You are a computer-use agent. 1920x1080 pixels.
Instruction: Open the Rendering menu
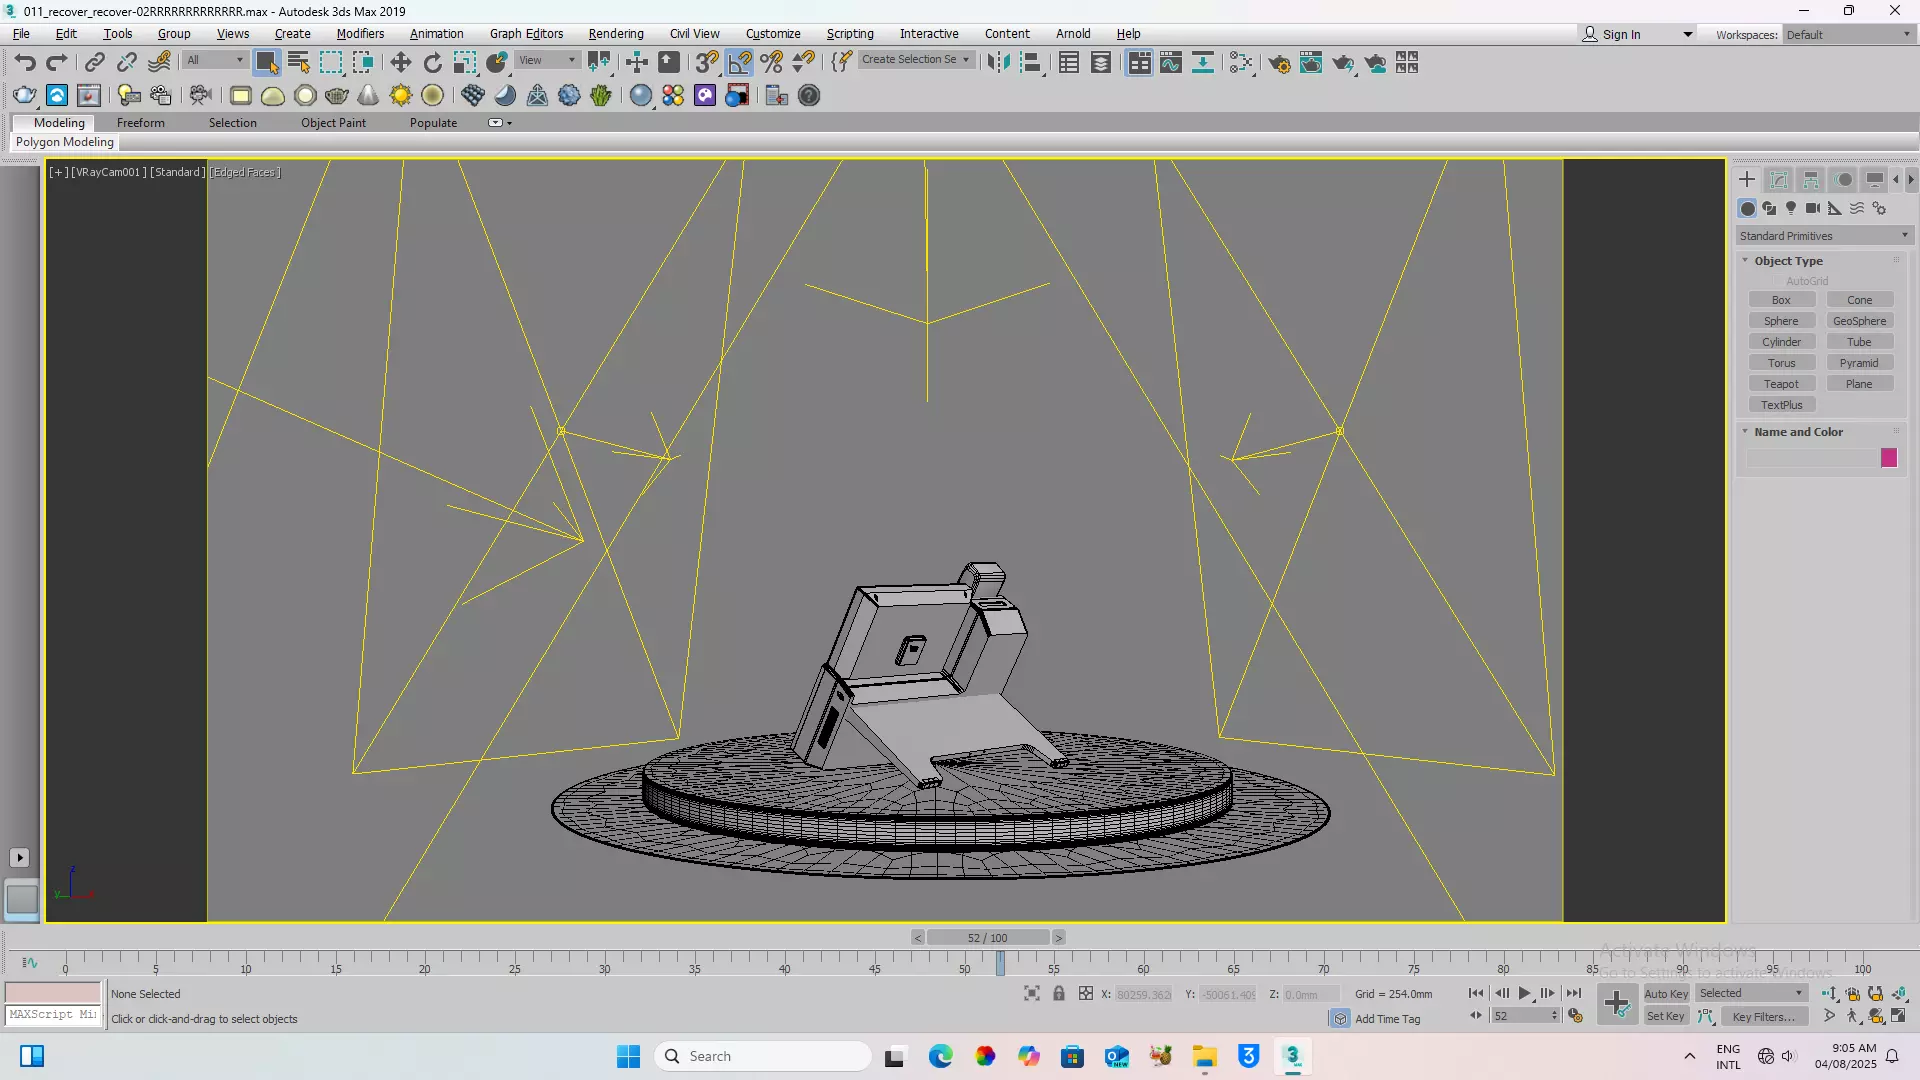pyautogui.click(x=615, y=34)
